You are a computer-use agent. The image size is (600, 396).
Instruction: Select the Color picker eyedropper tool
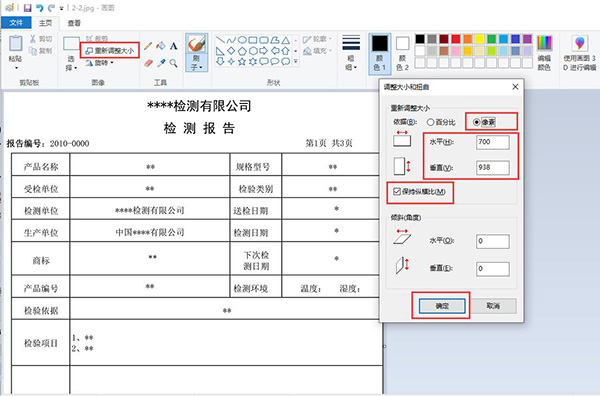(161, 63)
